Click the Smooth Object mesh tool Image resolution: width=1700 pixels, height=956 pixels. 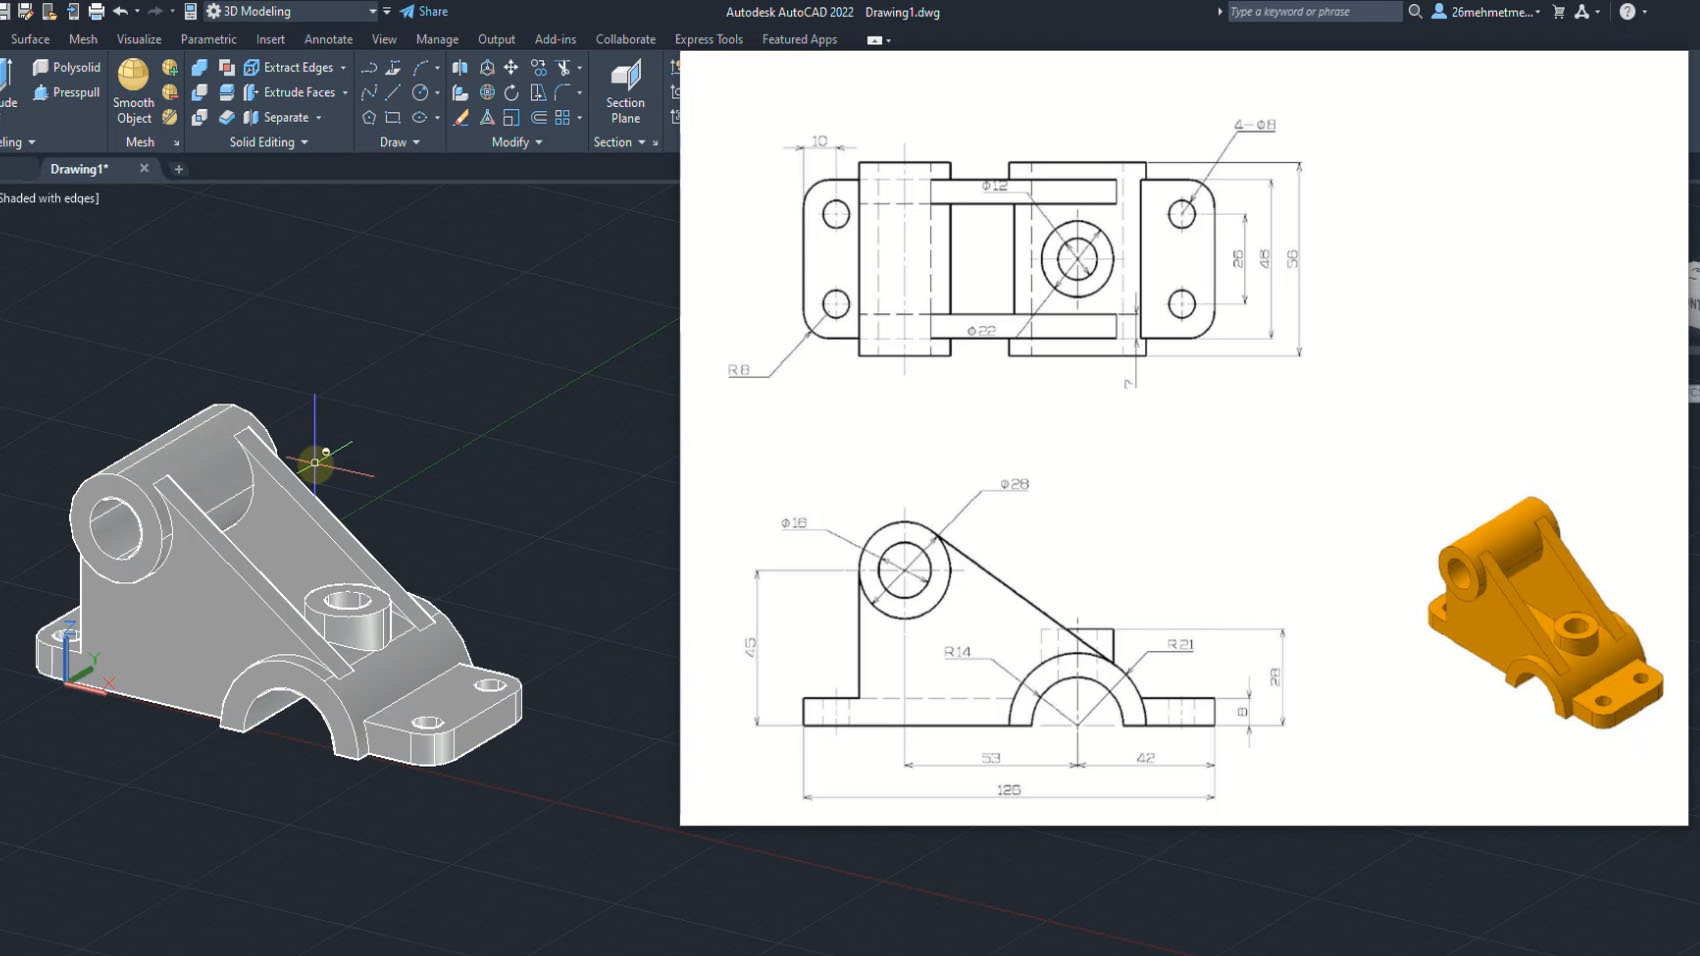coord(133,90)
